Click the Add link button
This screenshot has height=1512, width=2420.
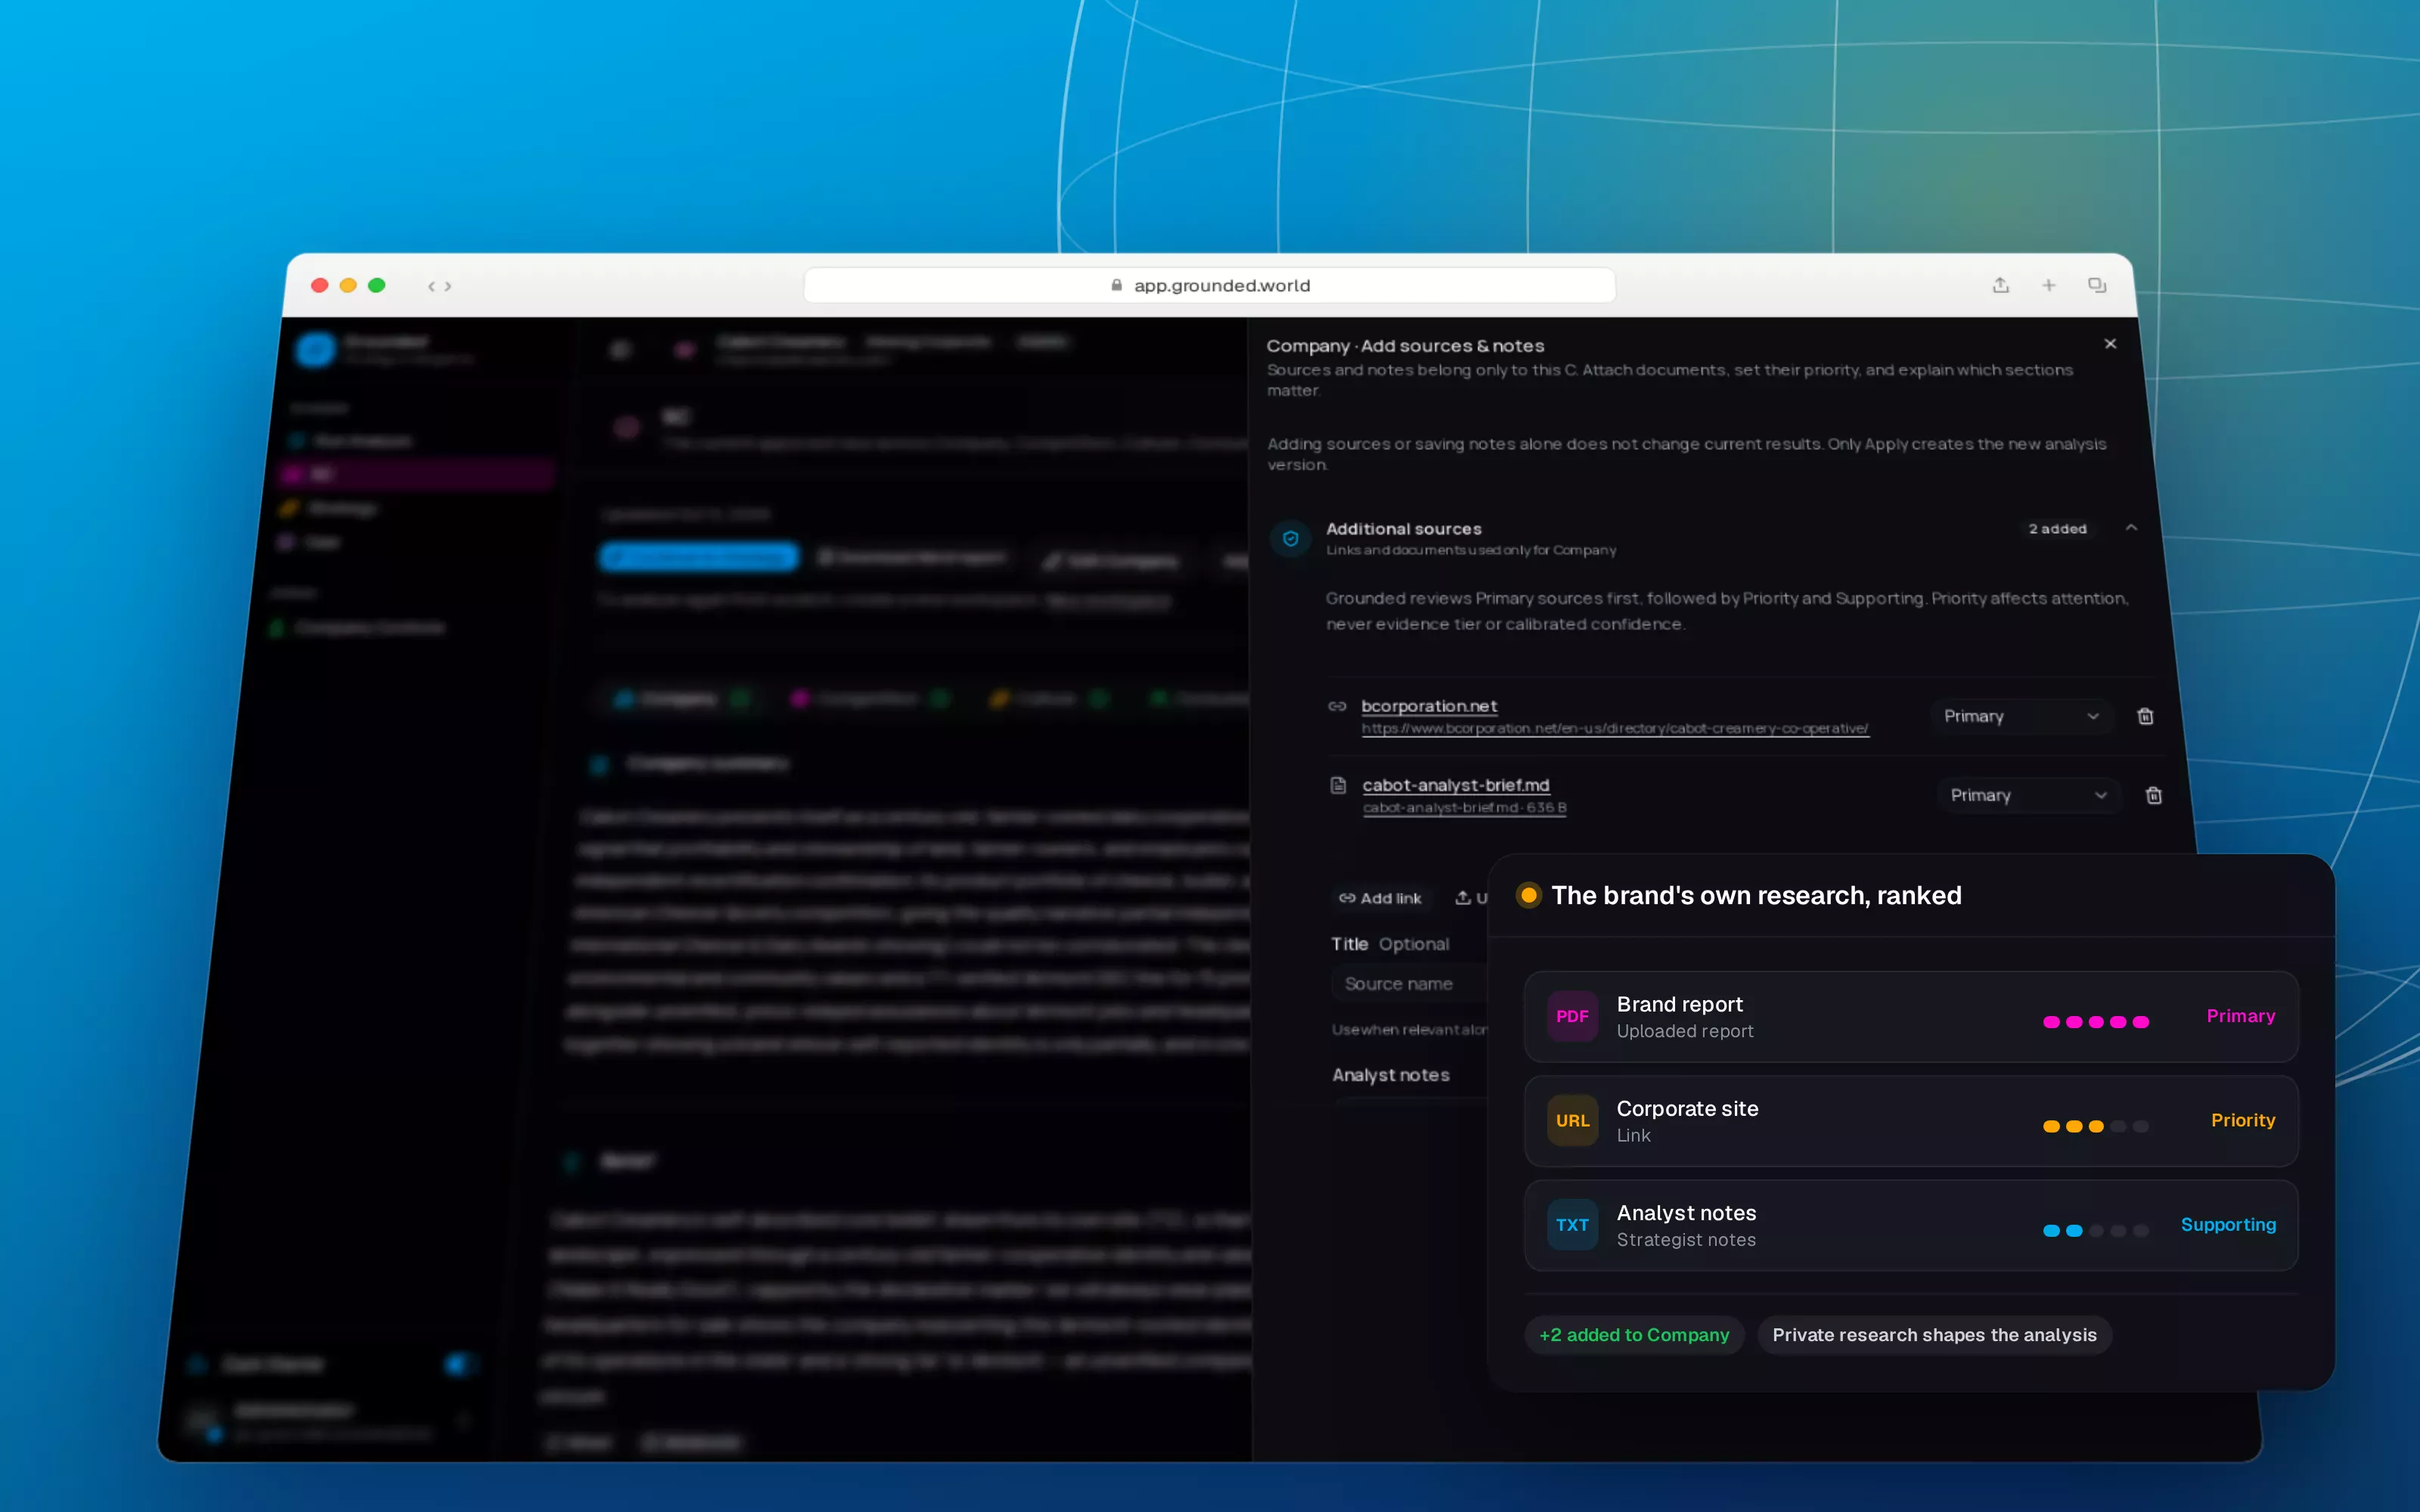pos(1380,898)
